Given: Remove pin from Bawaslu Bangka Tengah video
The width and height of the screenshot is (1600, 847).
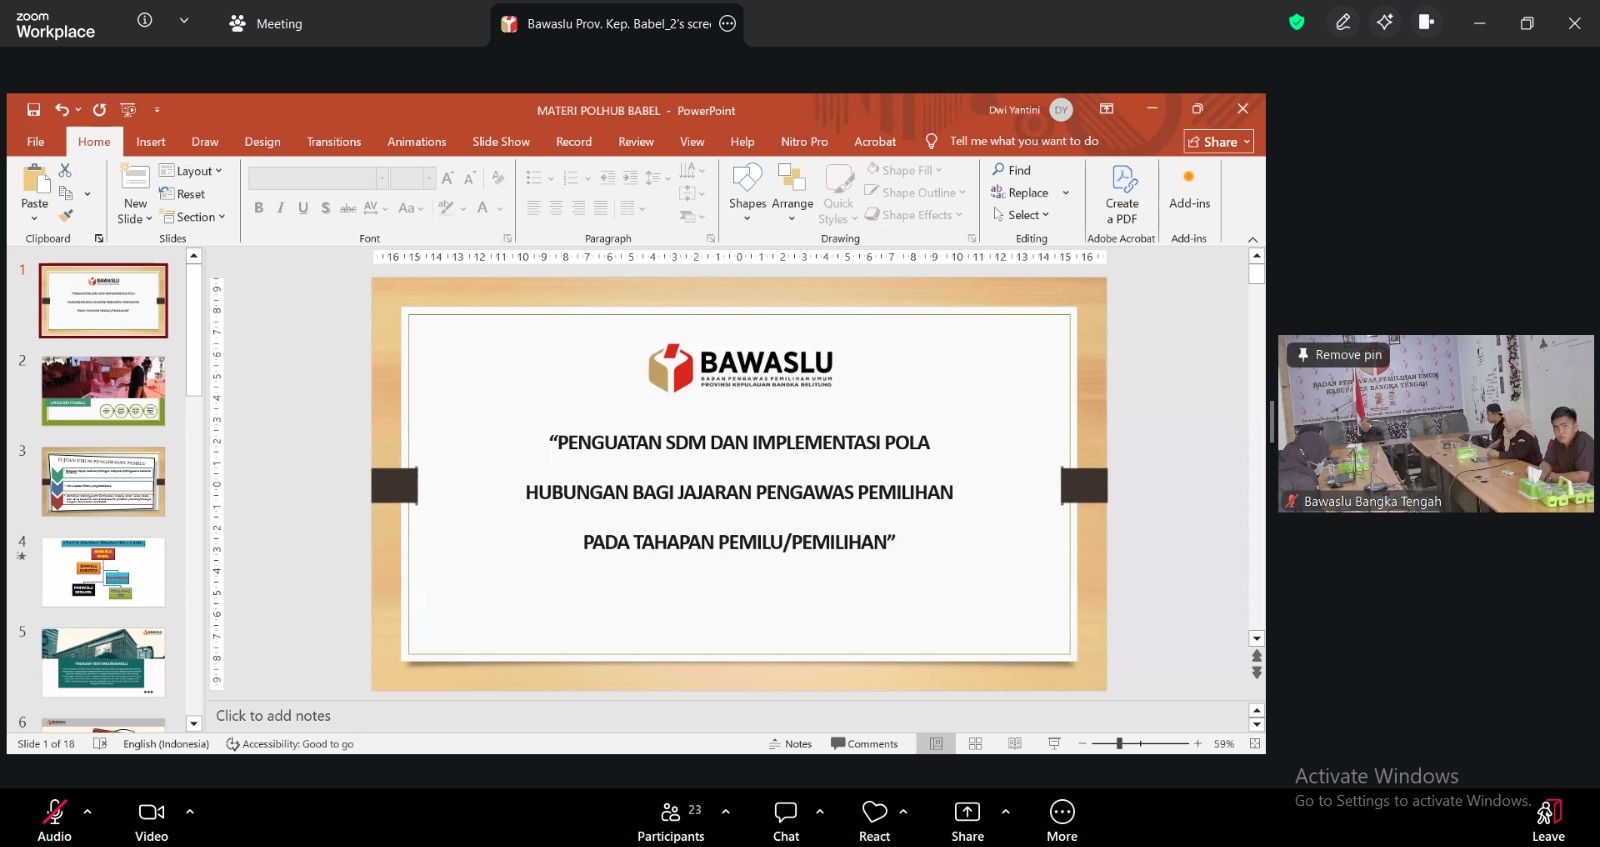Looking at the screenshot, I should pos(1339,355).
